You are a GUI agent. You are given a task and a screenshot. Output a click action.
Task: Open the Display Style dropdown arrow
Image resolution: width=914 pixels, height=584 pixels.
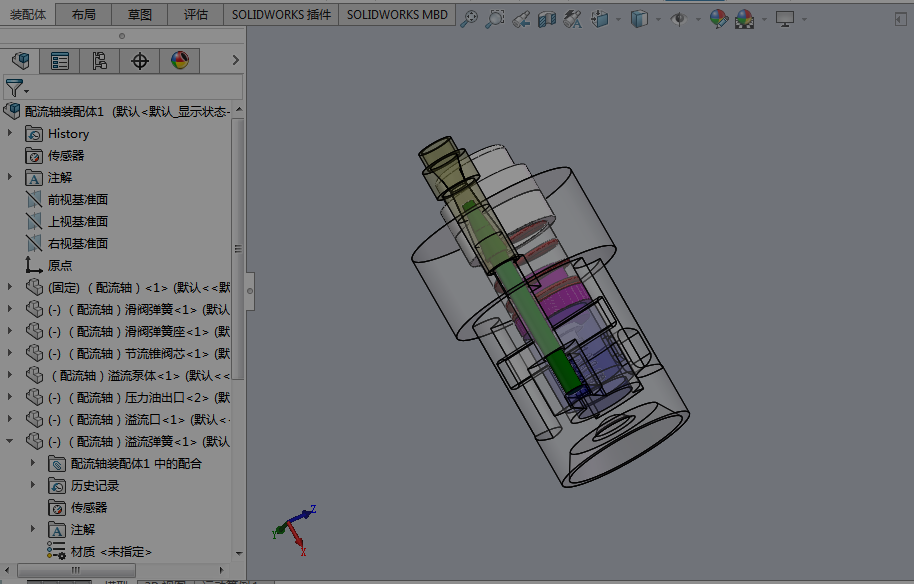tap(658, 20)
